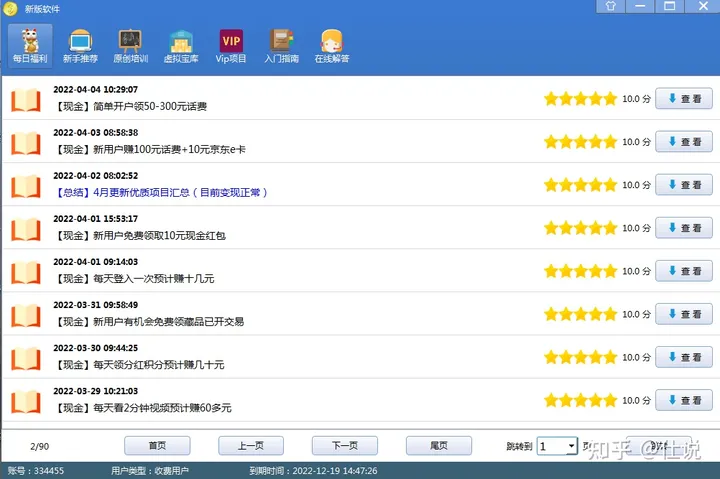Open the 每日福利 toolbar icon
The width and height of the screenshot is (720, 479).
[x=29, y=46]
